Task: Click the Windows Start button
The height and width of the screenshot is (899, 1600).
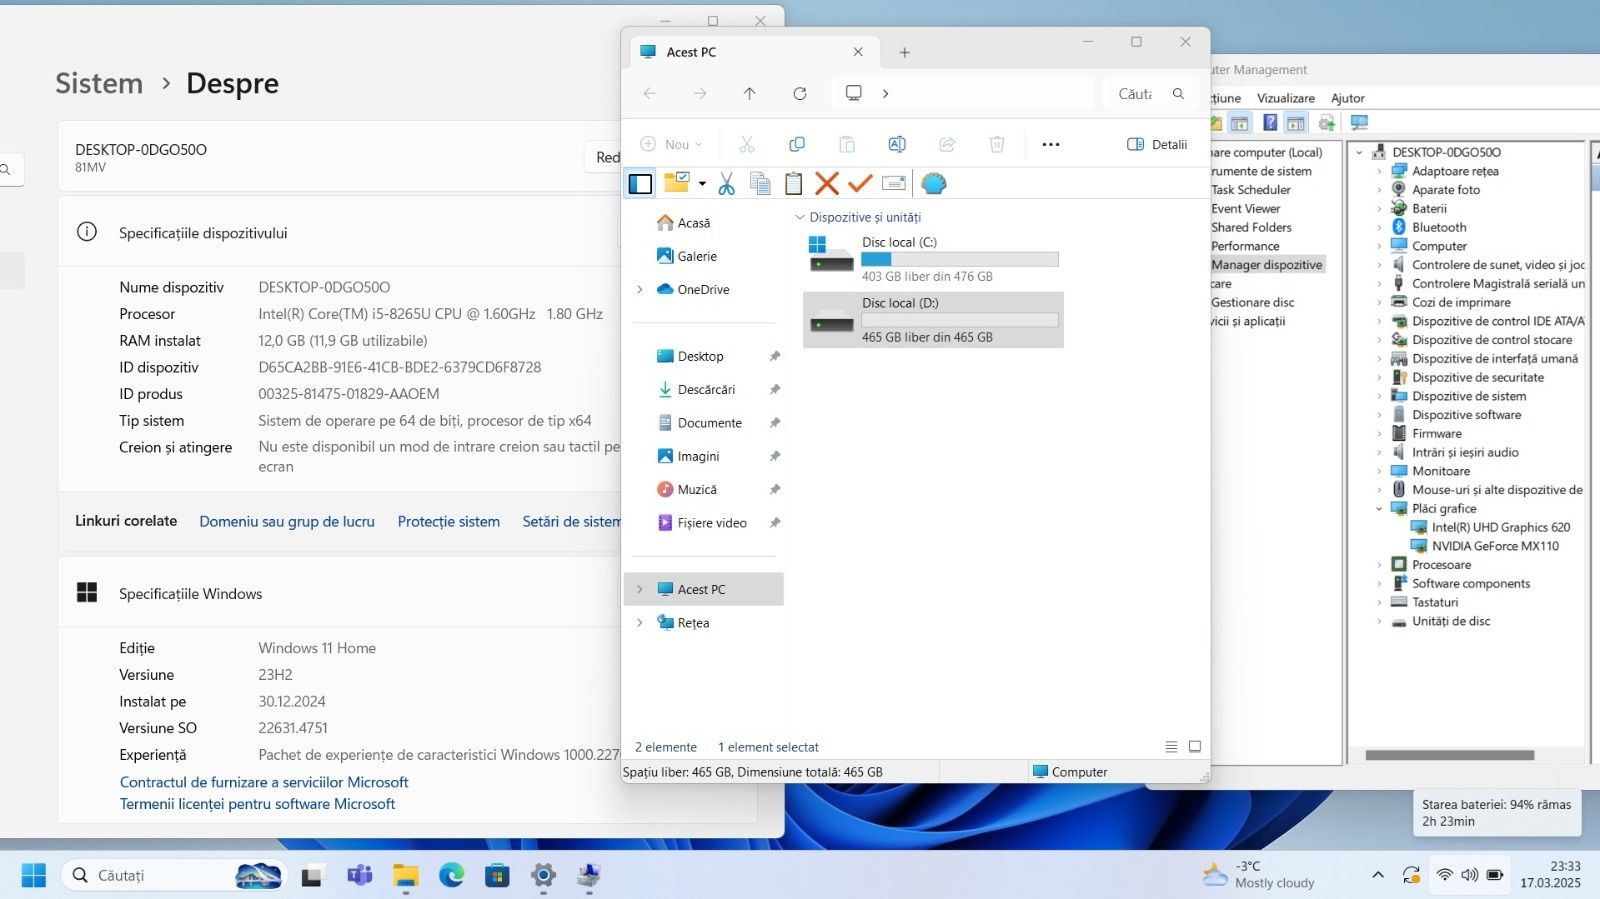Action: pos(34,876)
